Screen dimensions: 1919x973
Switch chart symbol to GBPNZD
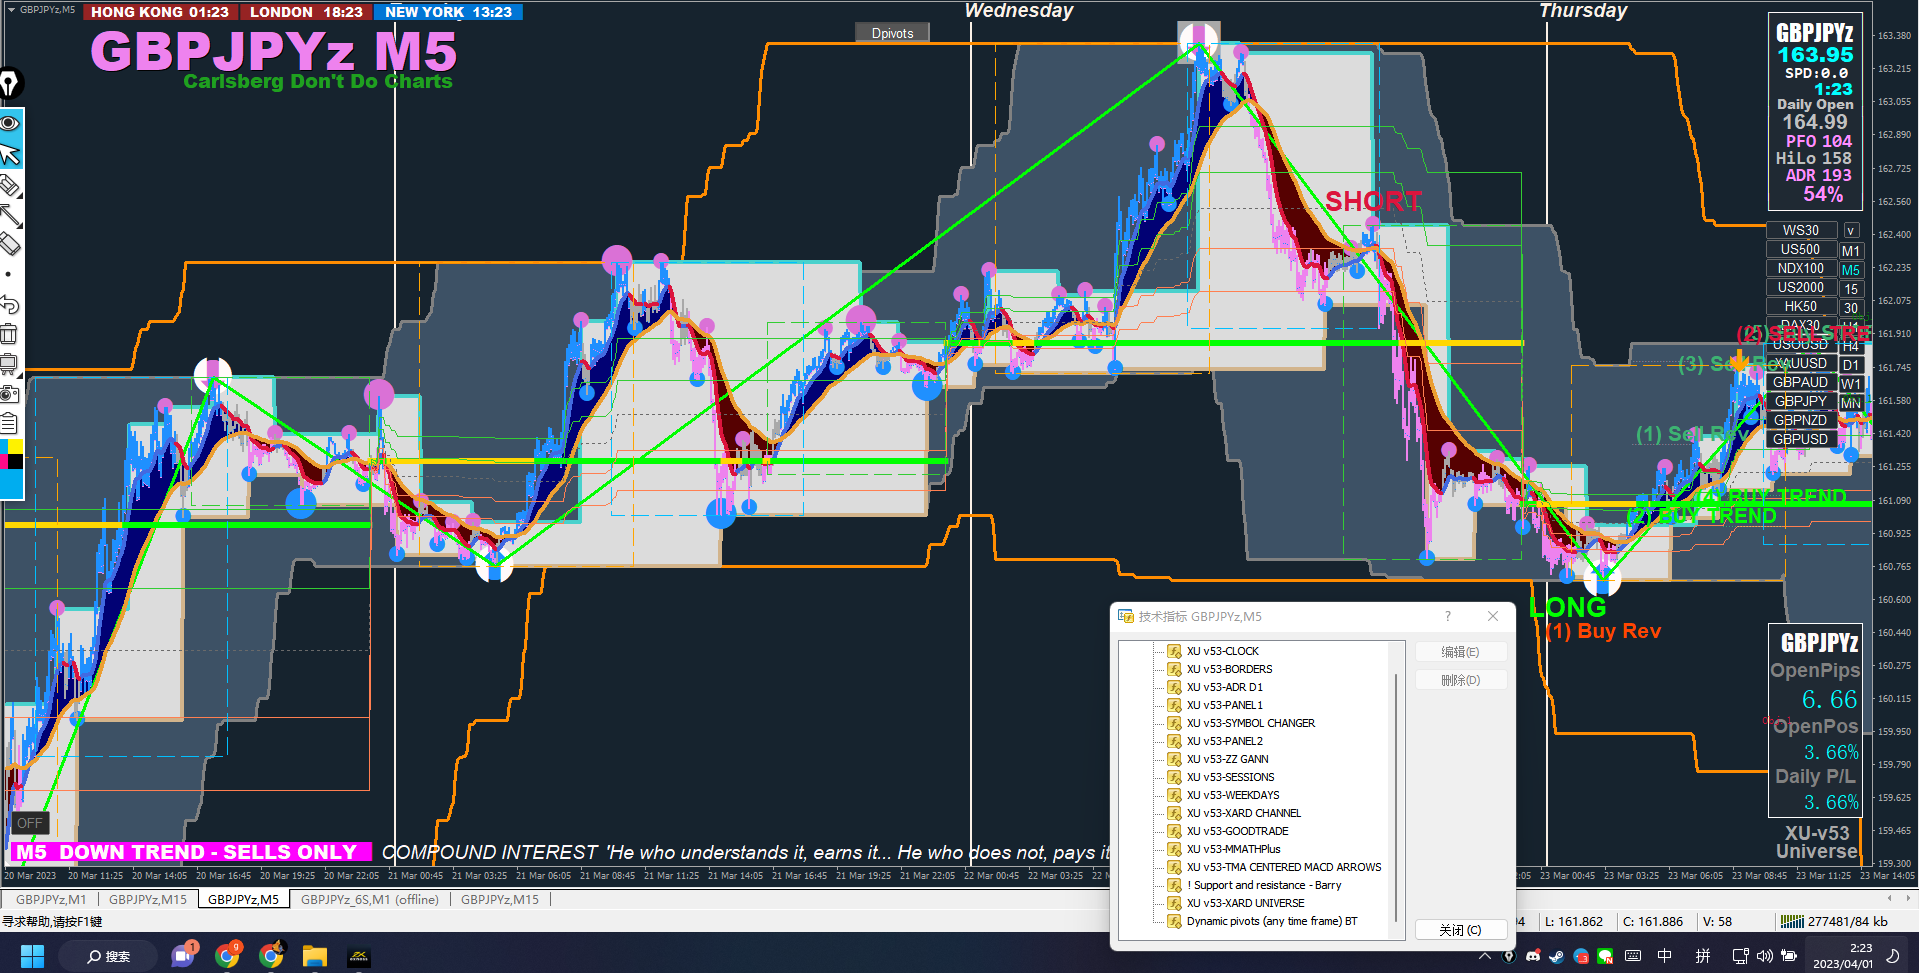[1801, 420]
